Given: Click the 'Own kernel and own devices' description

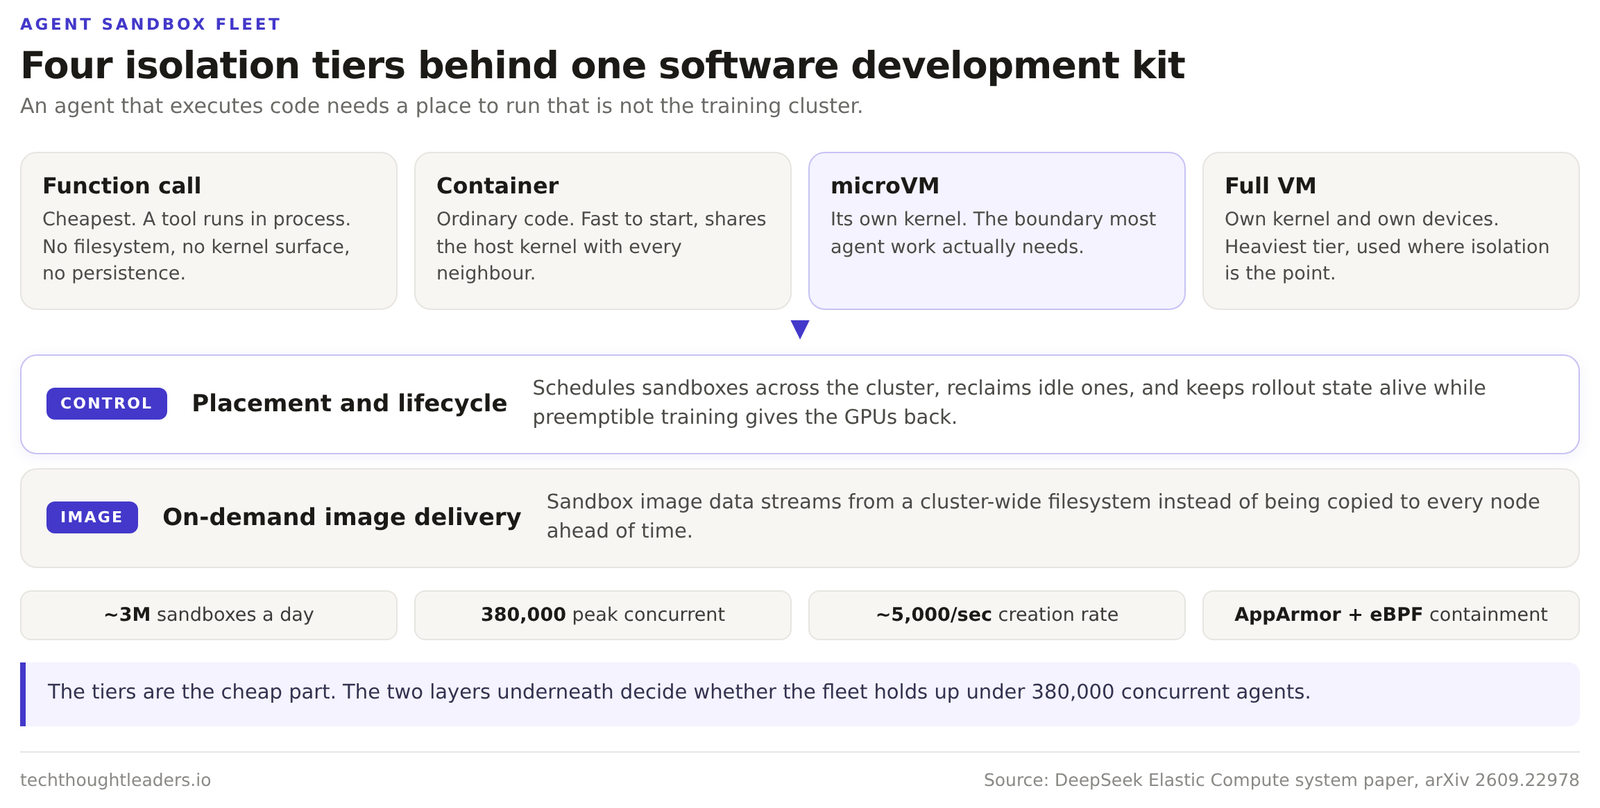Looking at the screenshot, I should point(1387,246).
